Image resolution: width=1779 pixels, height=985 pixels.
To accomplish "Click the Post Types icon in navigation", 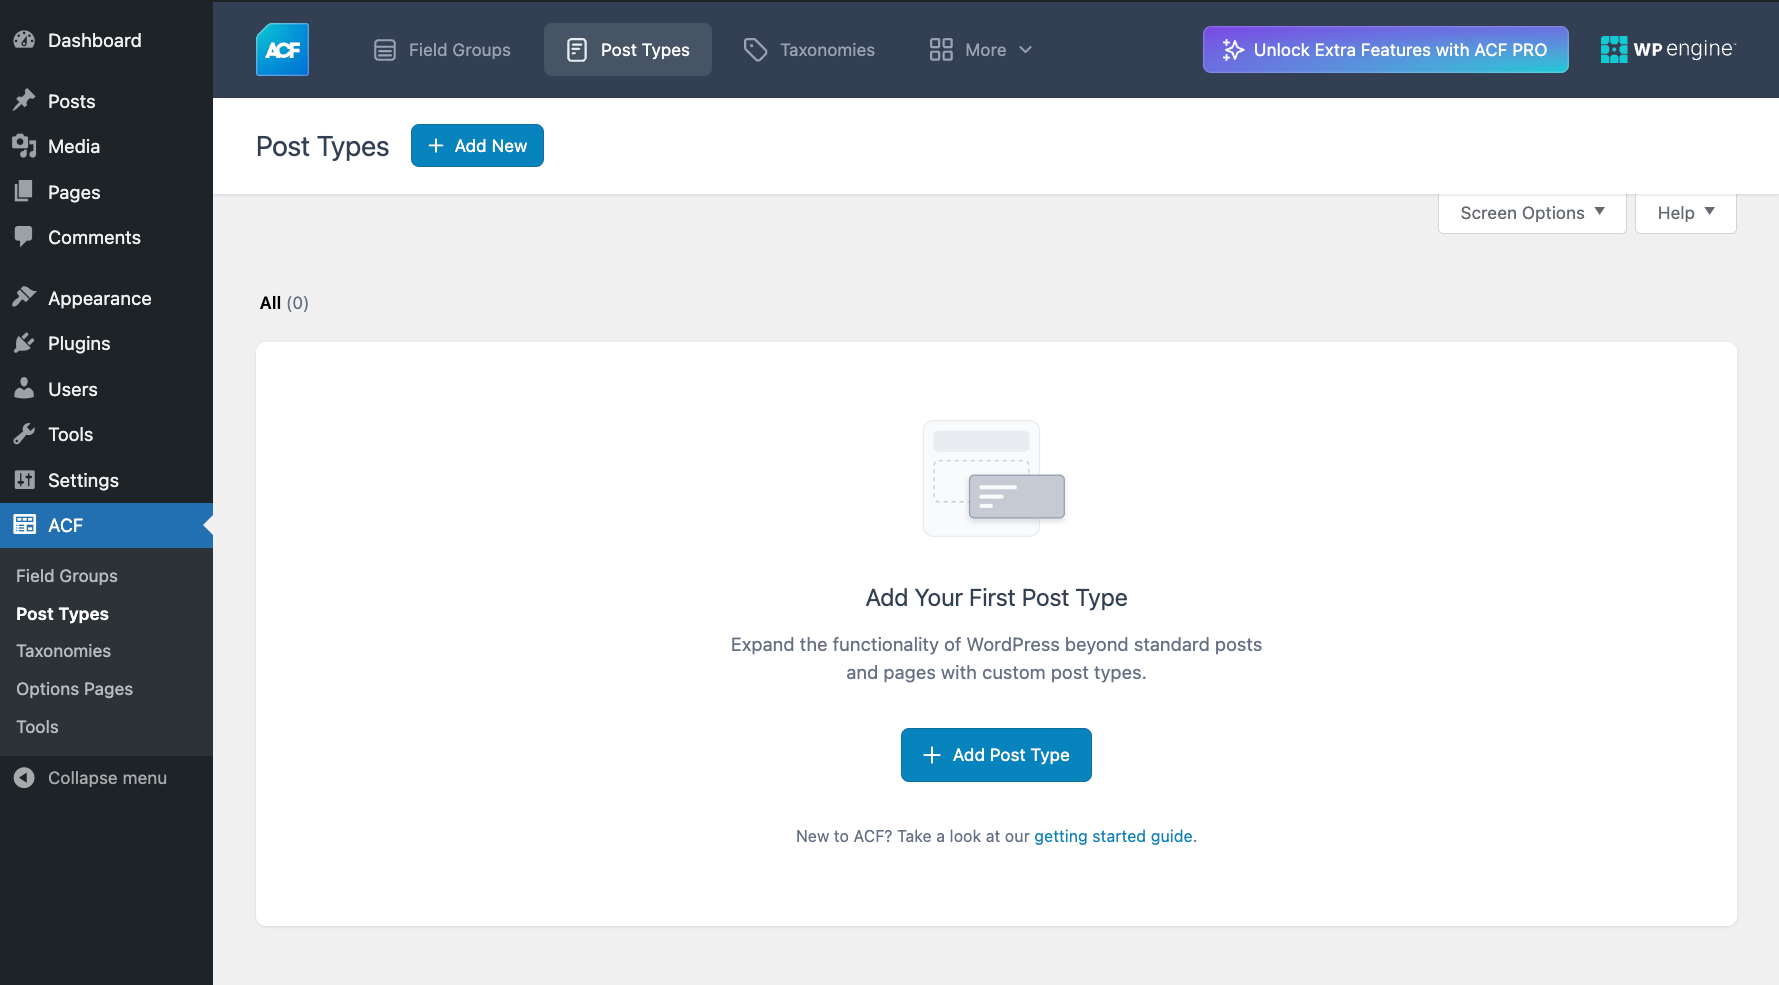I will tap(576, 49).
